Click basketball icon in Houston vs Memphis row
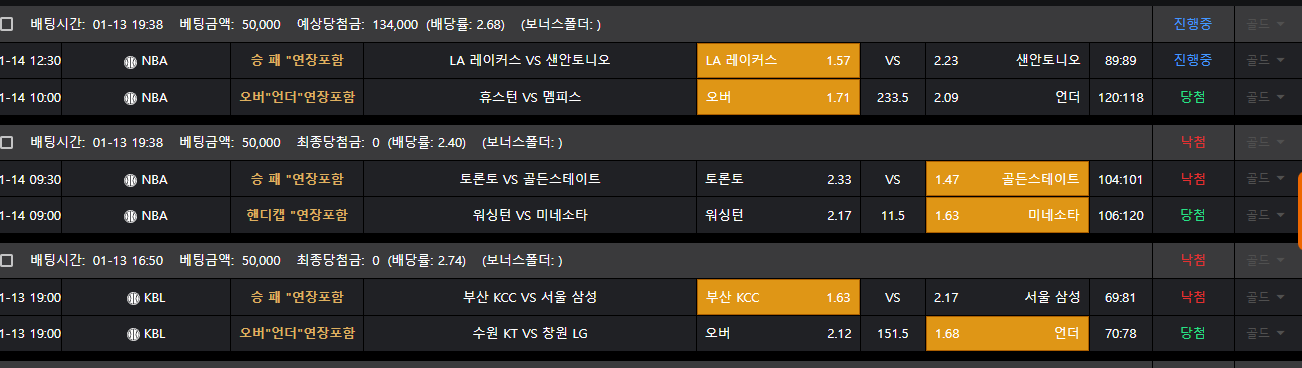 [130, 98]
